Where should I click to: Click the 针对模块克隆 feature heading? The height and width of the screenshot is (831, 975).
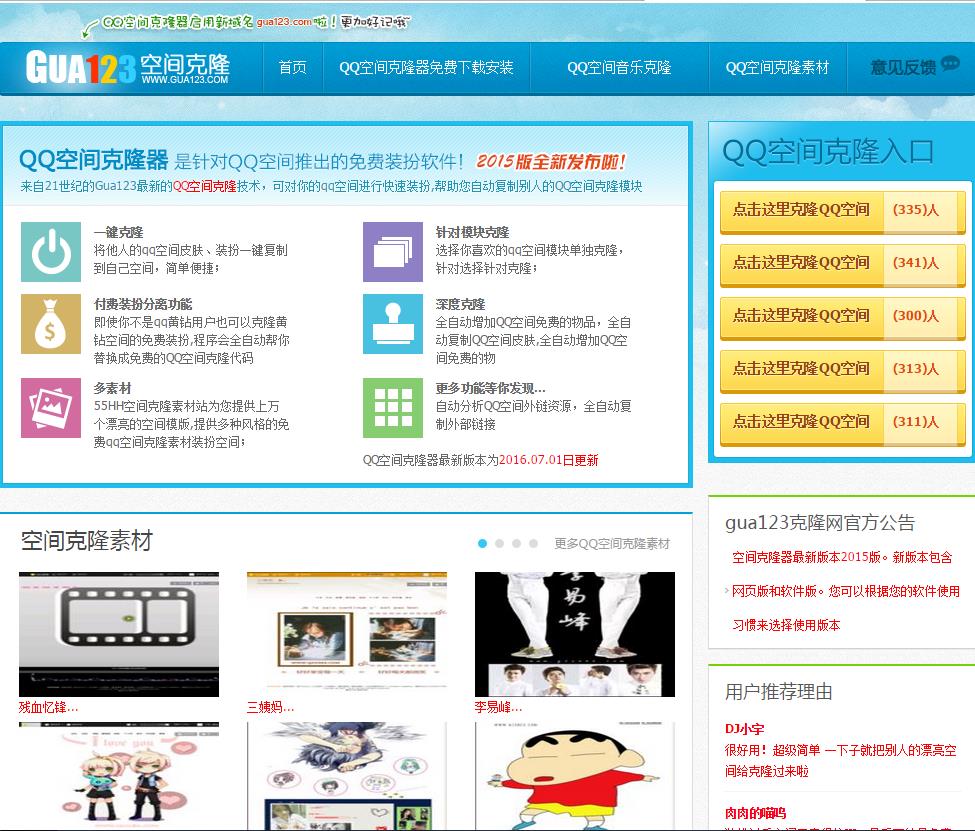(472, 232)
